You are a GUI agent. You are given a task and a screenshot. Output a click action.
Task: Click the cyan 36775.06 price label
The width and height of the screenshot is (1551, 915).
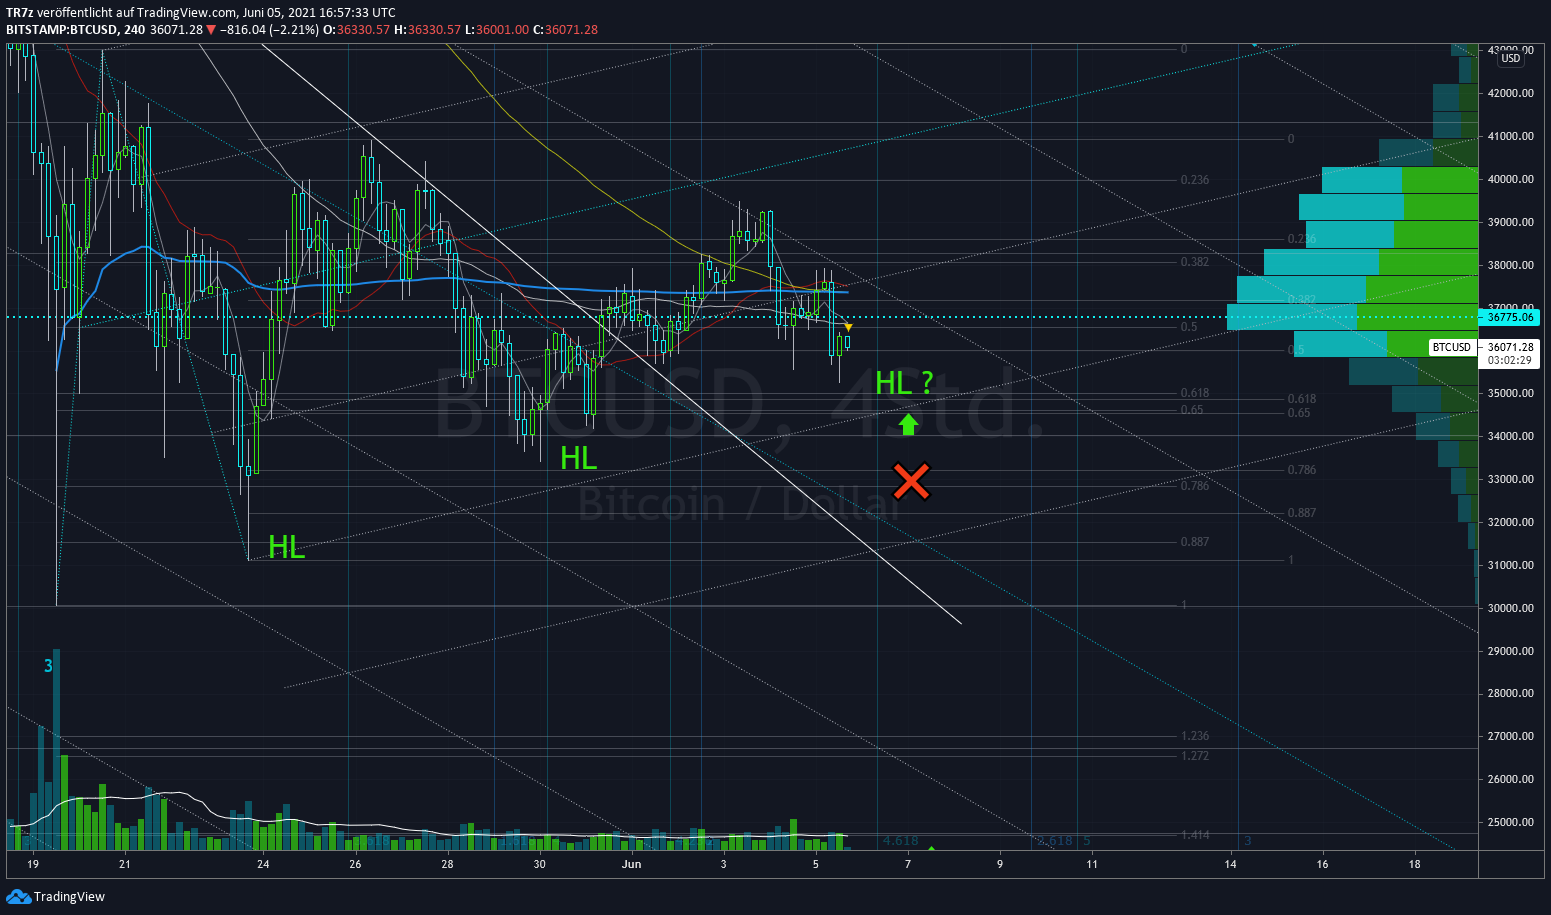click(1510, 317)
